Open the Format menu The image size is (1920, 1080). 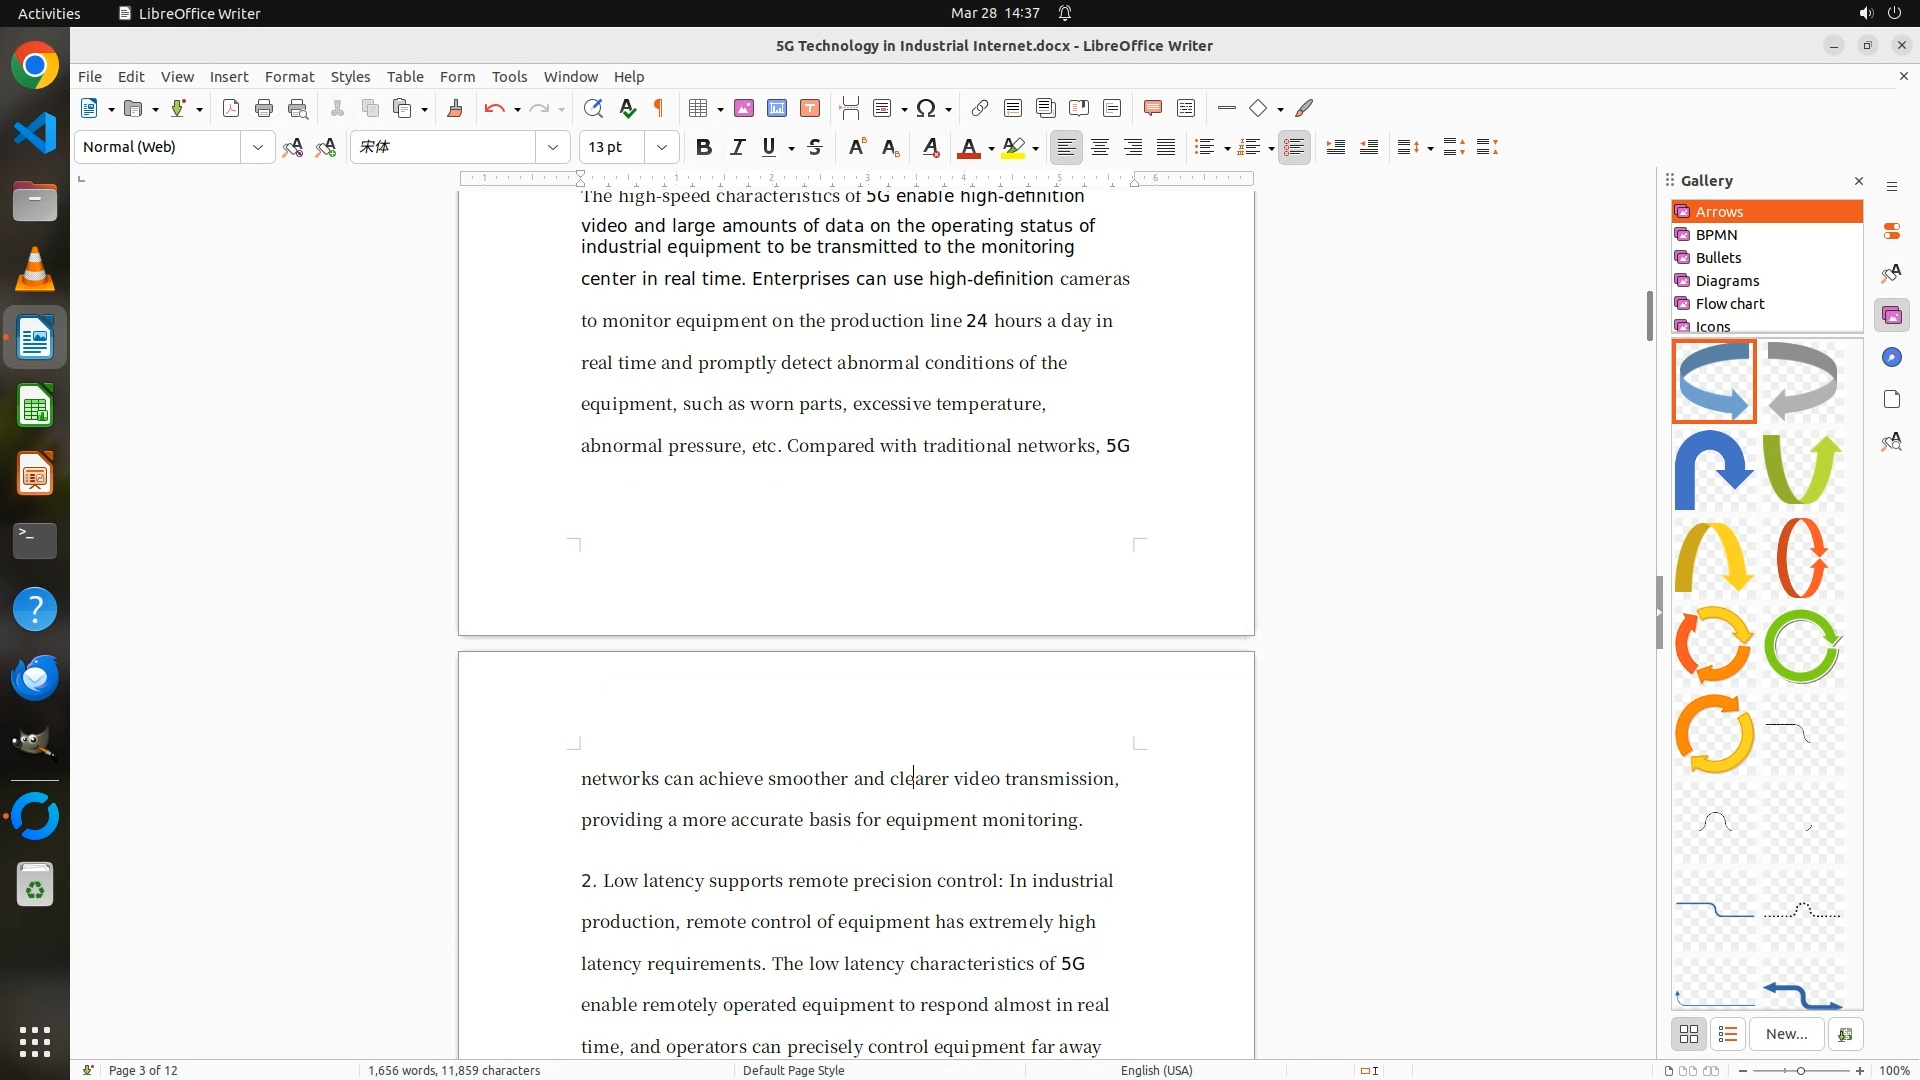[289, 76]
